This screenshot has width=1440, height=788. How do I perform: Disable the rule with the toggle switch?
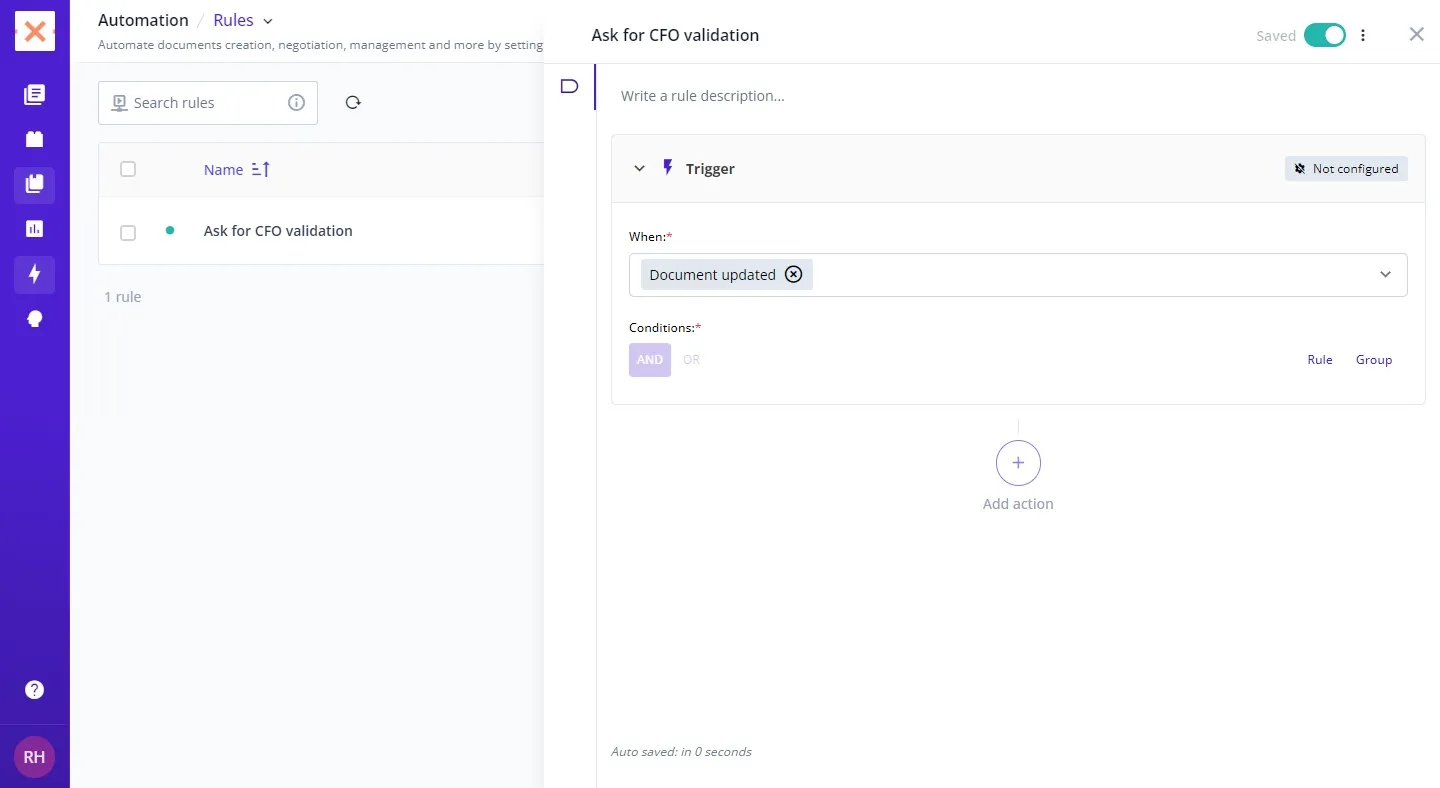point(1325,36)
